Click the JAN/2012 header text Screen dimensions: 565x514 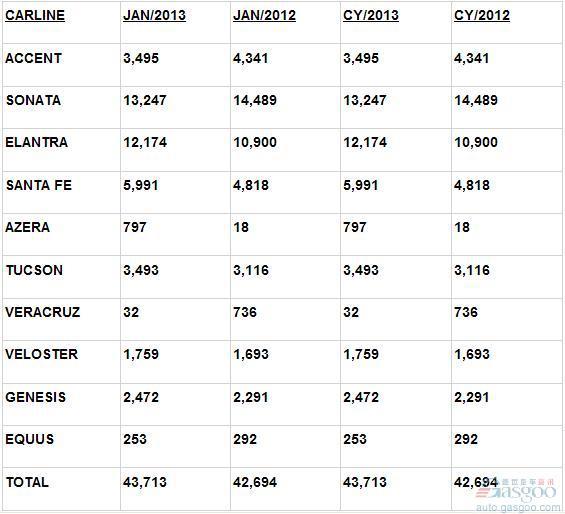point(264,15)
